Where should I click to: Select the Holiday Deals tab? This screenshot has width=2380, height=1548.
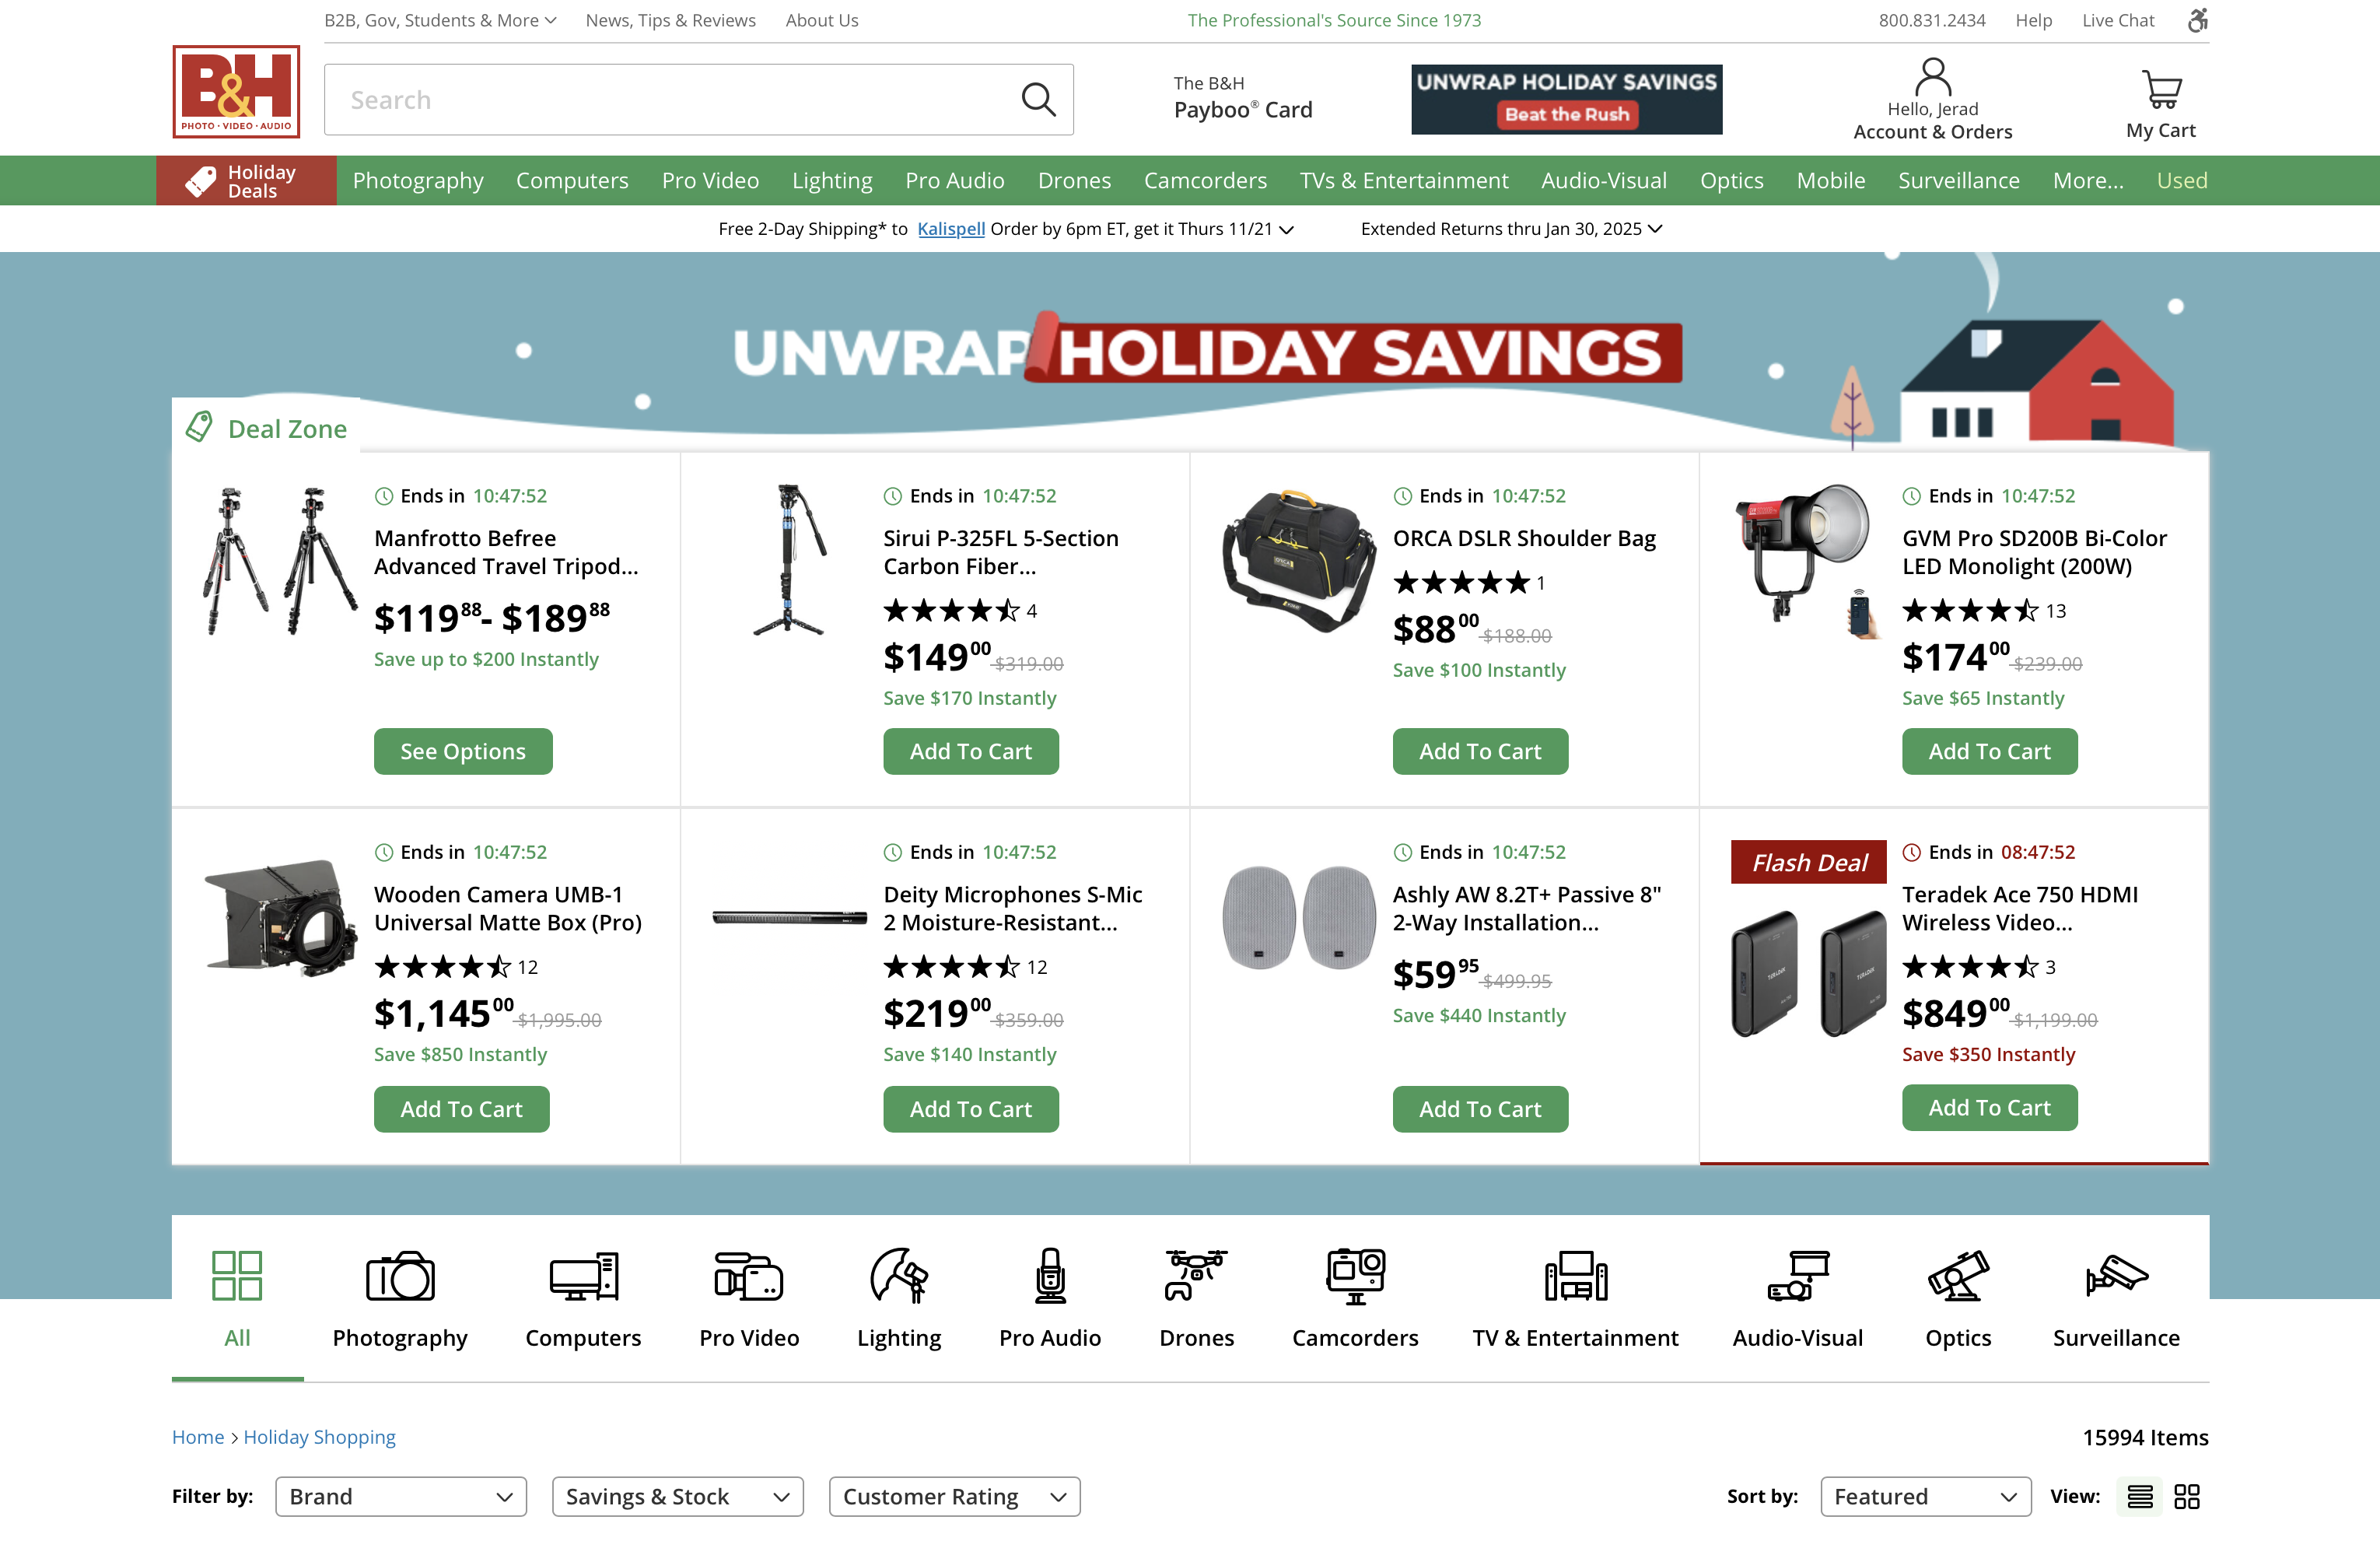click(246, 180)
